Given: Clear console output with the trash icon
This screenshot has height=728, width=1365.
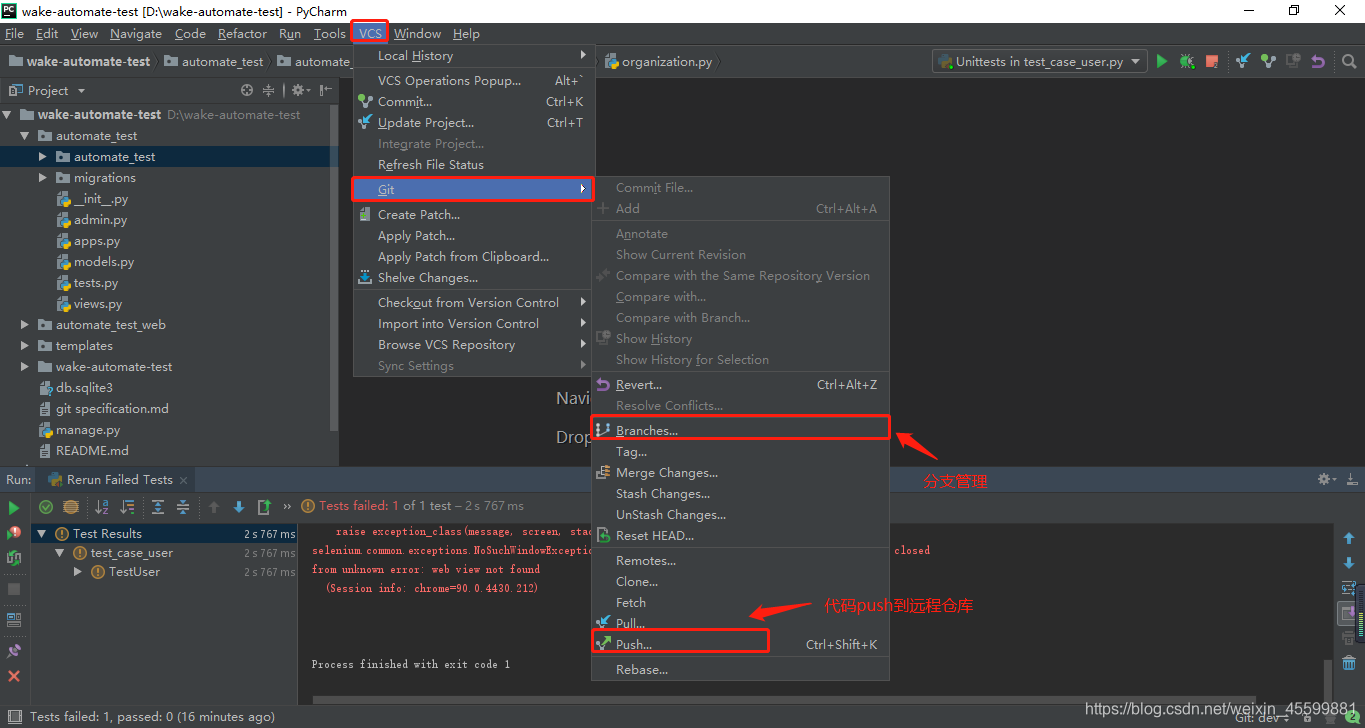Looking at the screenshot, I should (1349, 662).
